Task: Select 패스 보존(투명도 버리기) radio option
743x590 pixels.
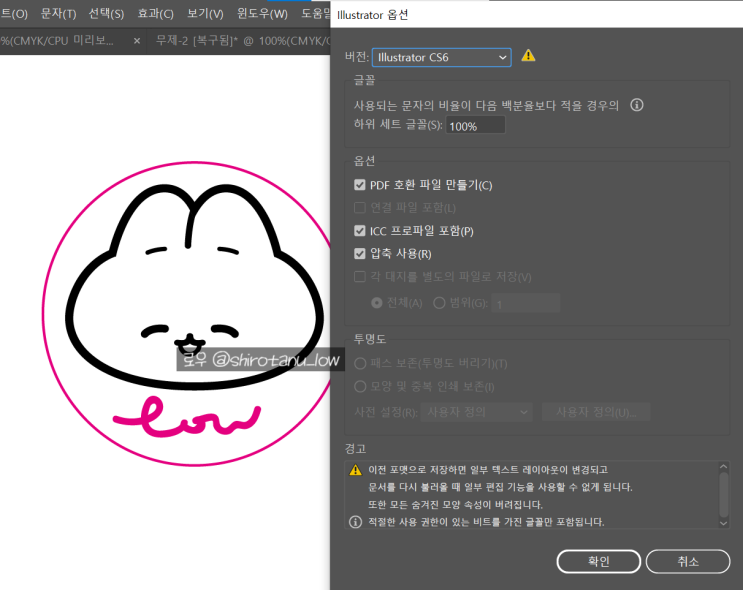Action: tap(360, 363)
